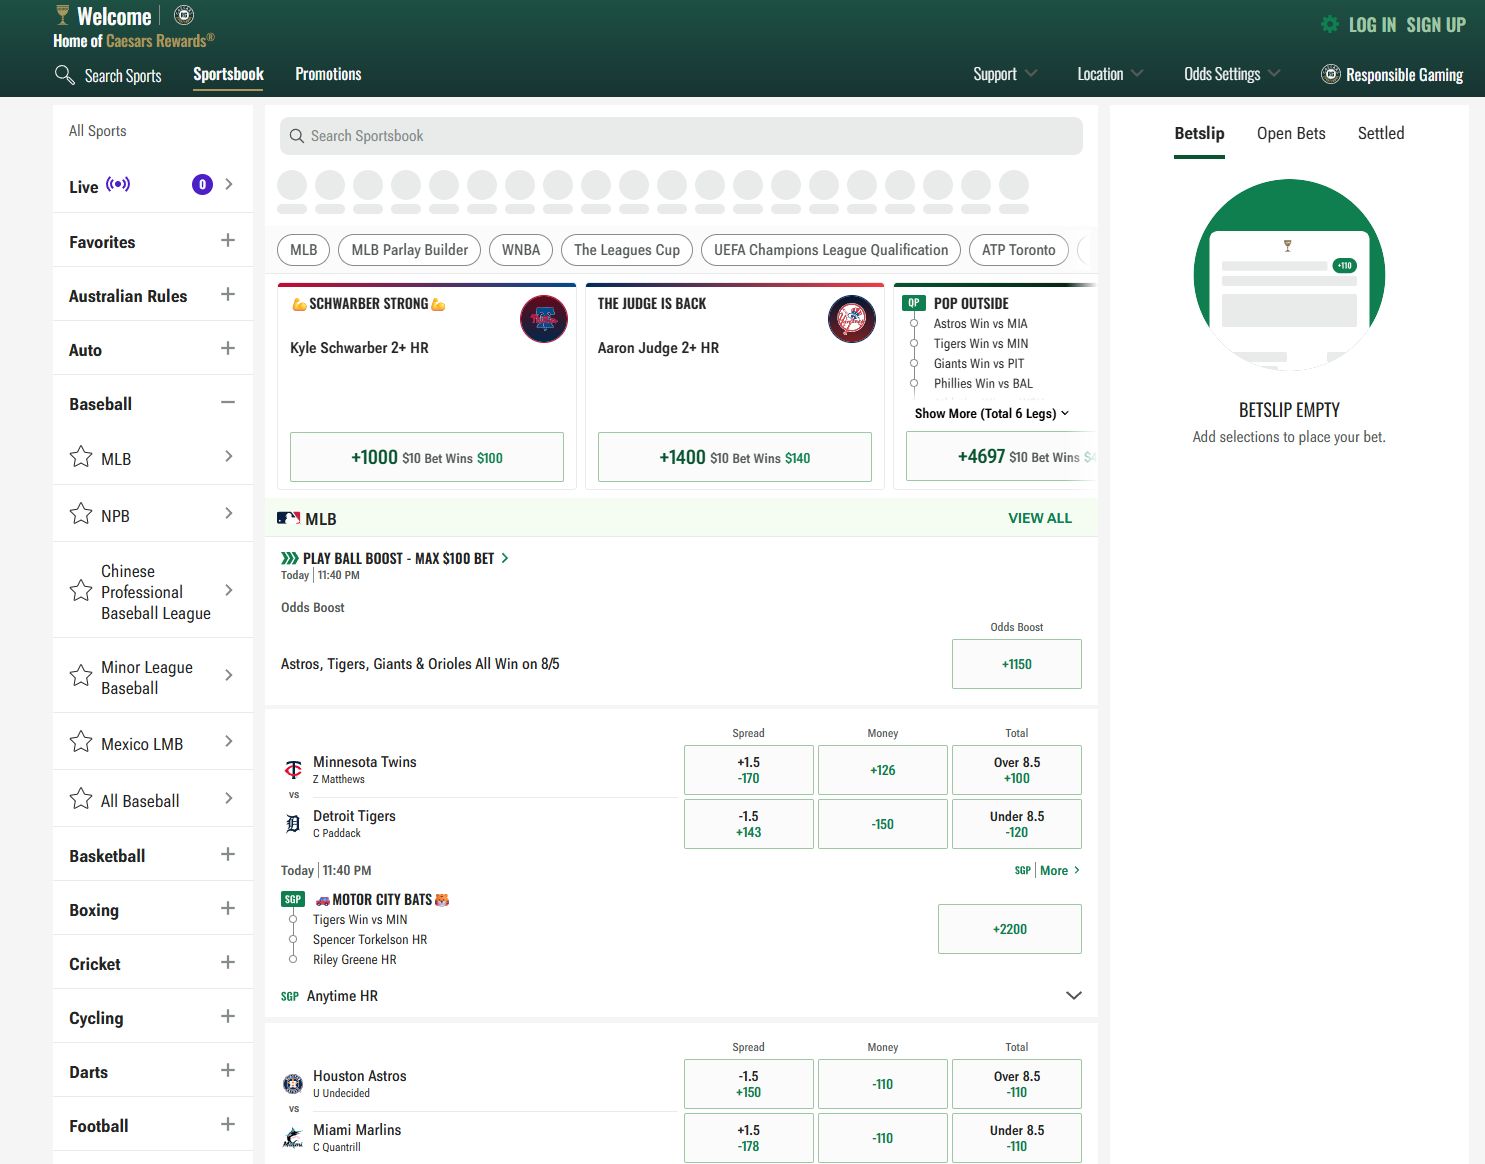1485x1164 pixels.
Task: Select the MLB Parlay Builder chip
Action: tap(409, 250)
